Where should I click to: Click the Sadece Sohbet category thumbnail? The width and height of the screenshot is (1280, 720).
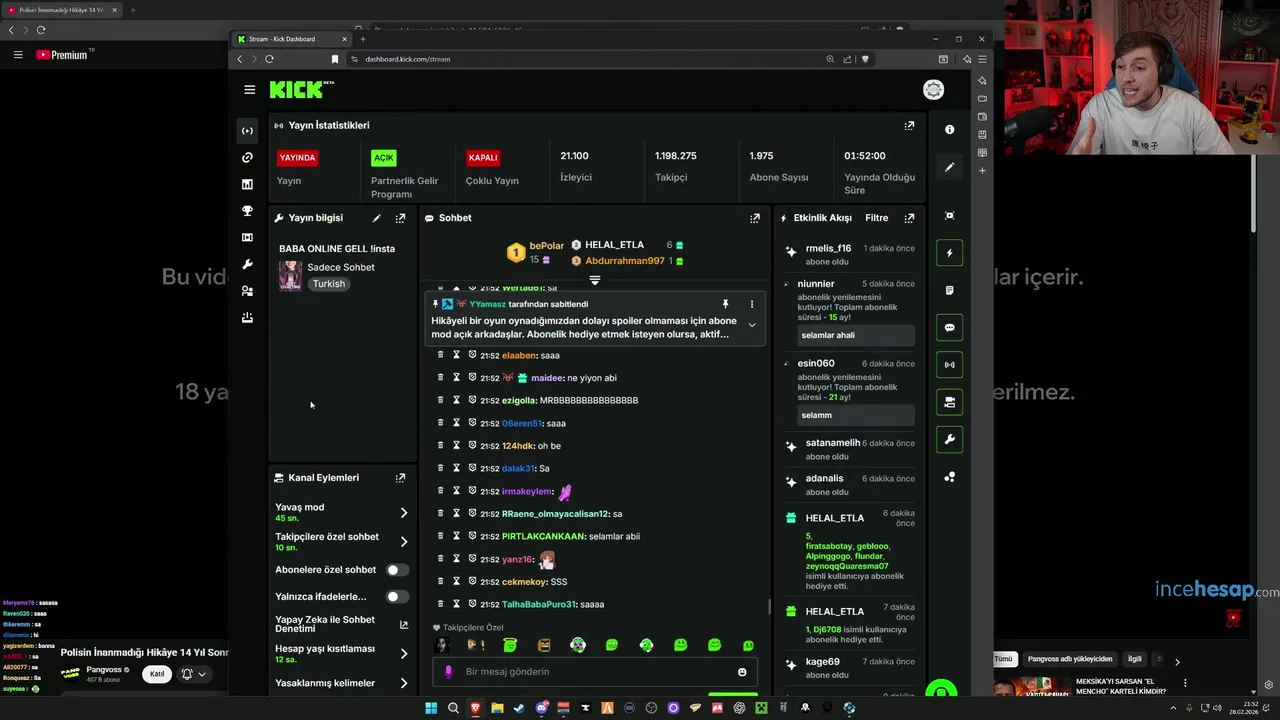290,276
